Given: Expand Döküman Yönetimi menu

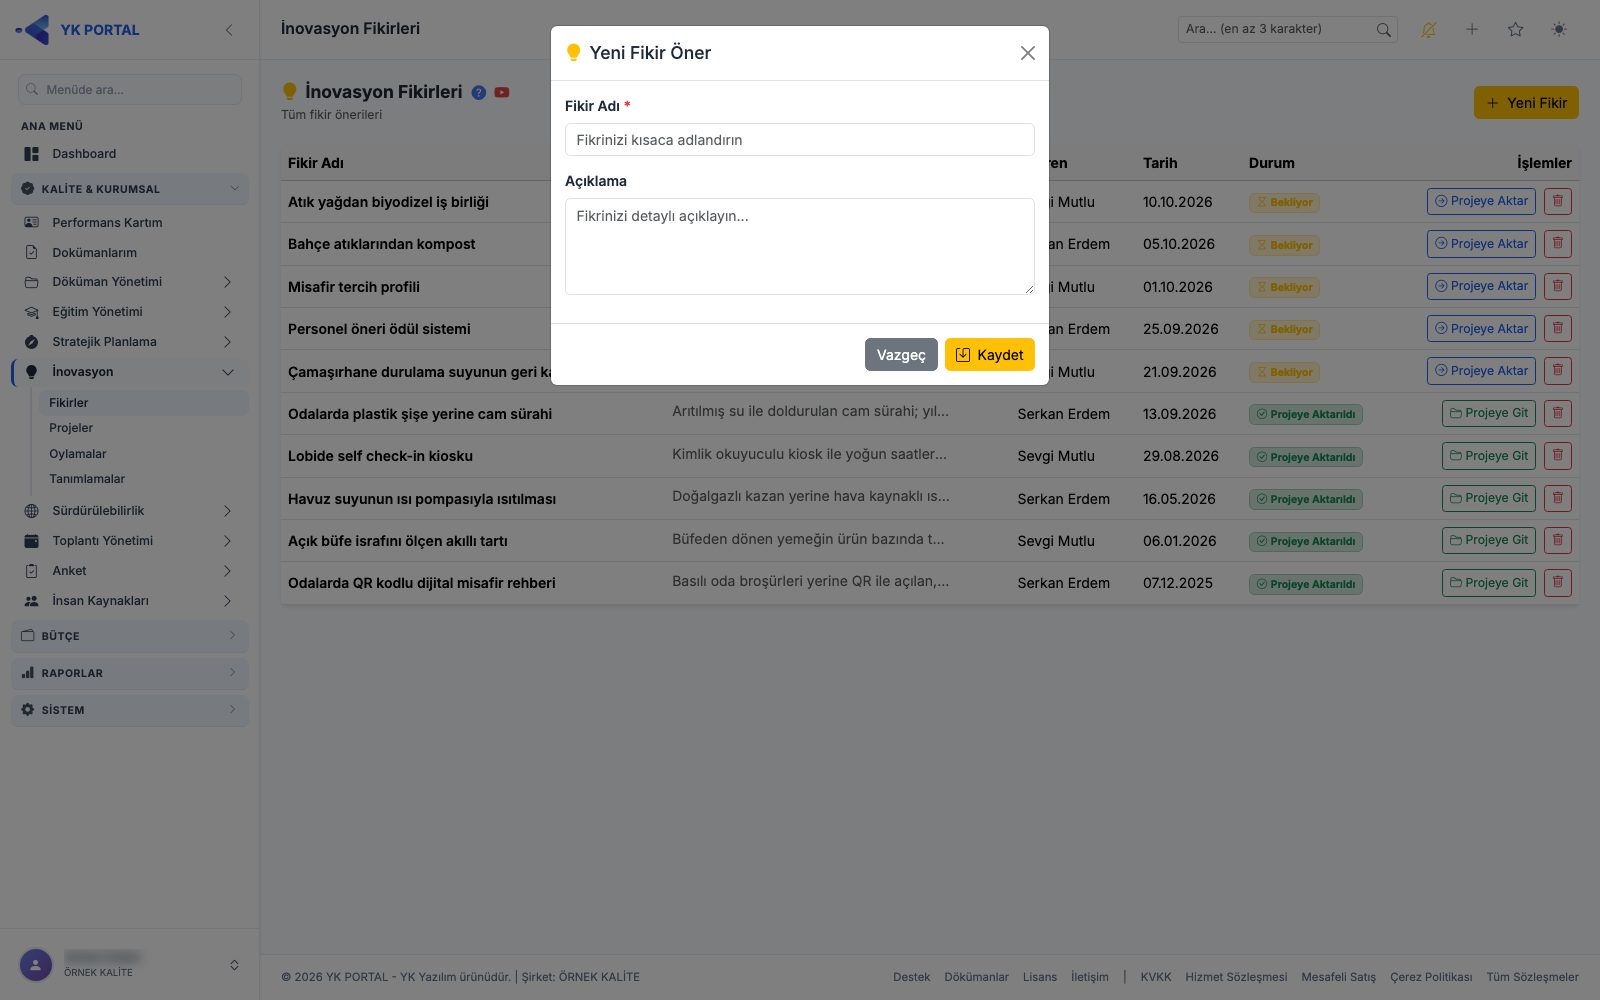Looking at the screenshot, I should tap(130, 282).
